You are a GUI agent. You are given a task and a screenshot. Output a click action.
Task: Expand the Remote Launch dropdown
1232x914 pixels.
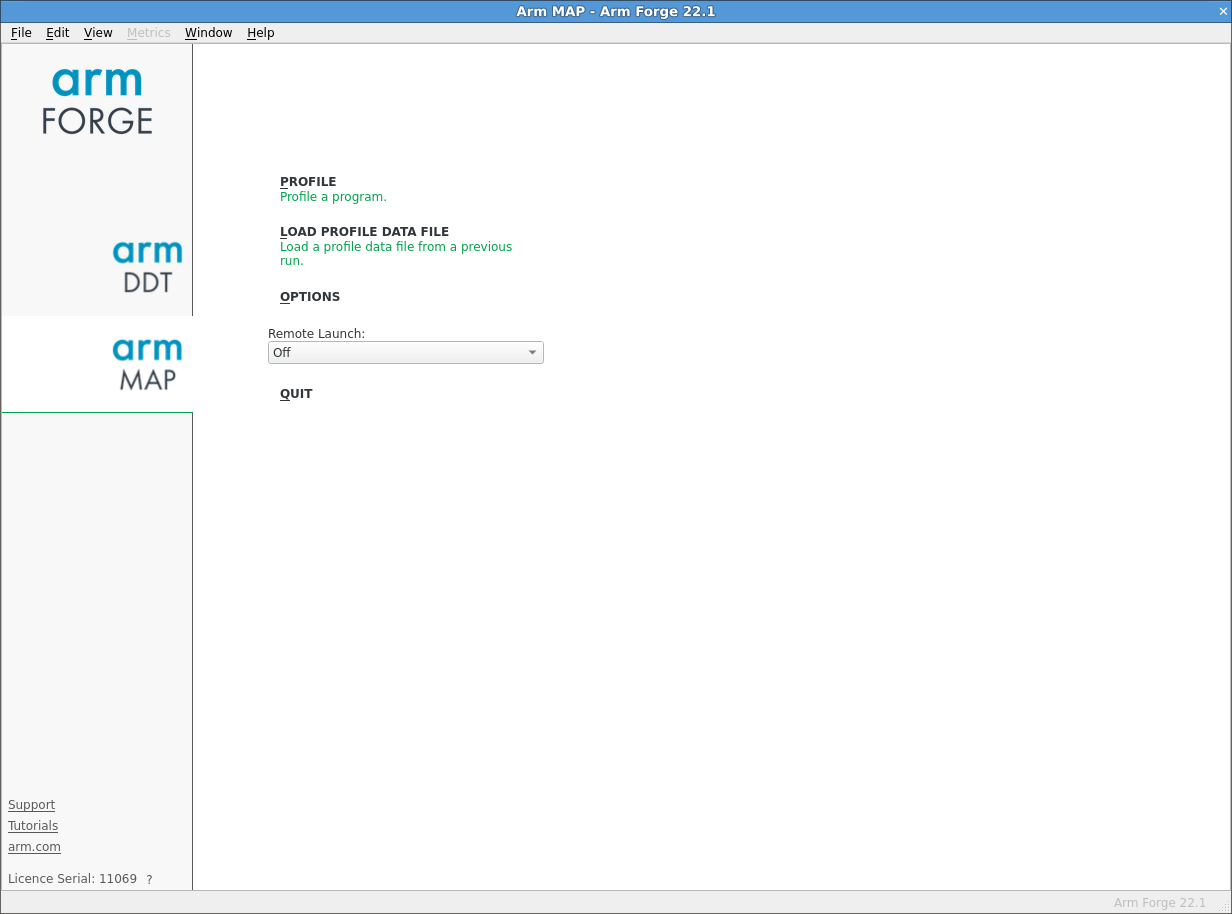[x=406, y=353]
